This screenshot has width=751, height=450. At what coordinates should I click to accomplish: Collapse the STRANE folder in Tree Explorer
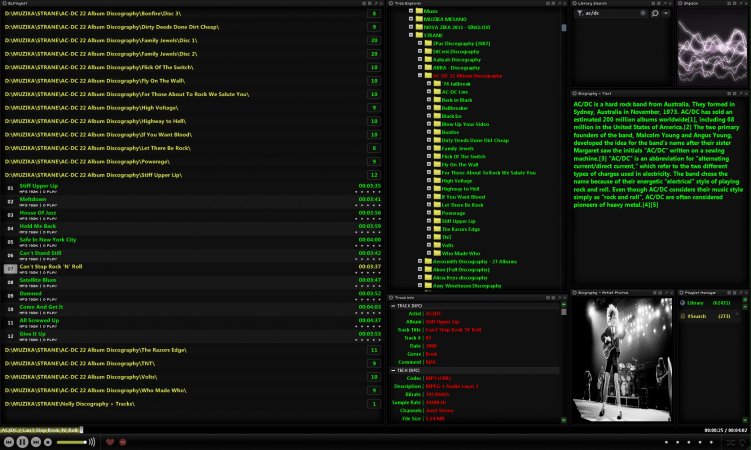pos(411,35)
